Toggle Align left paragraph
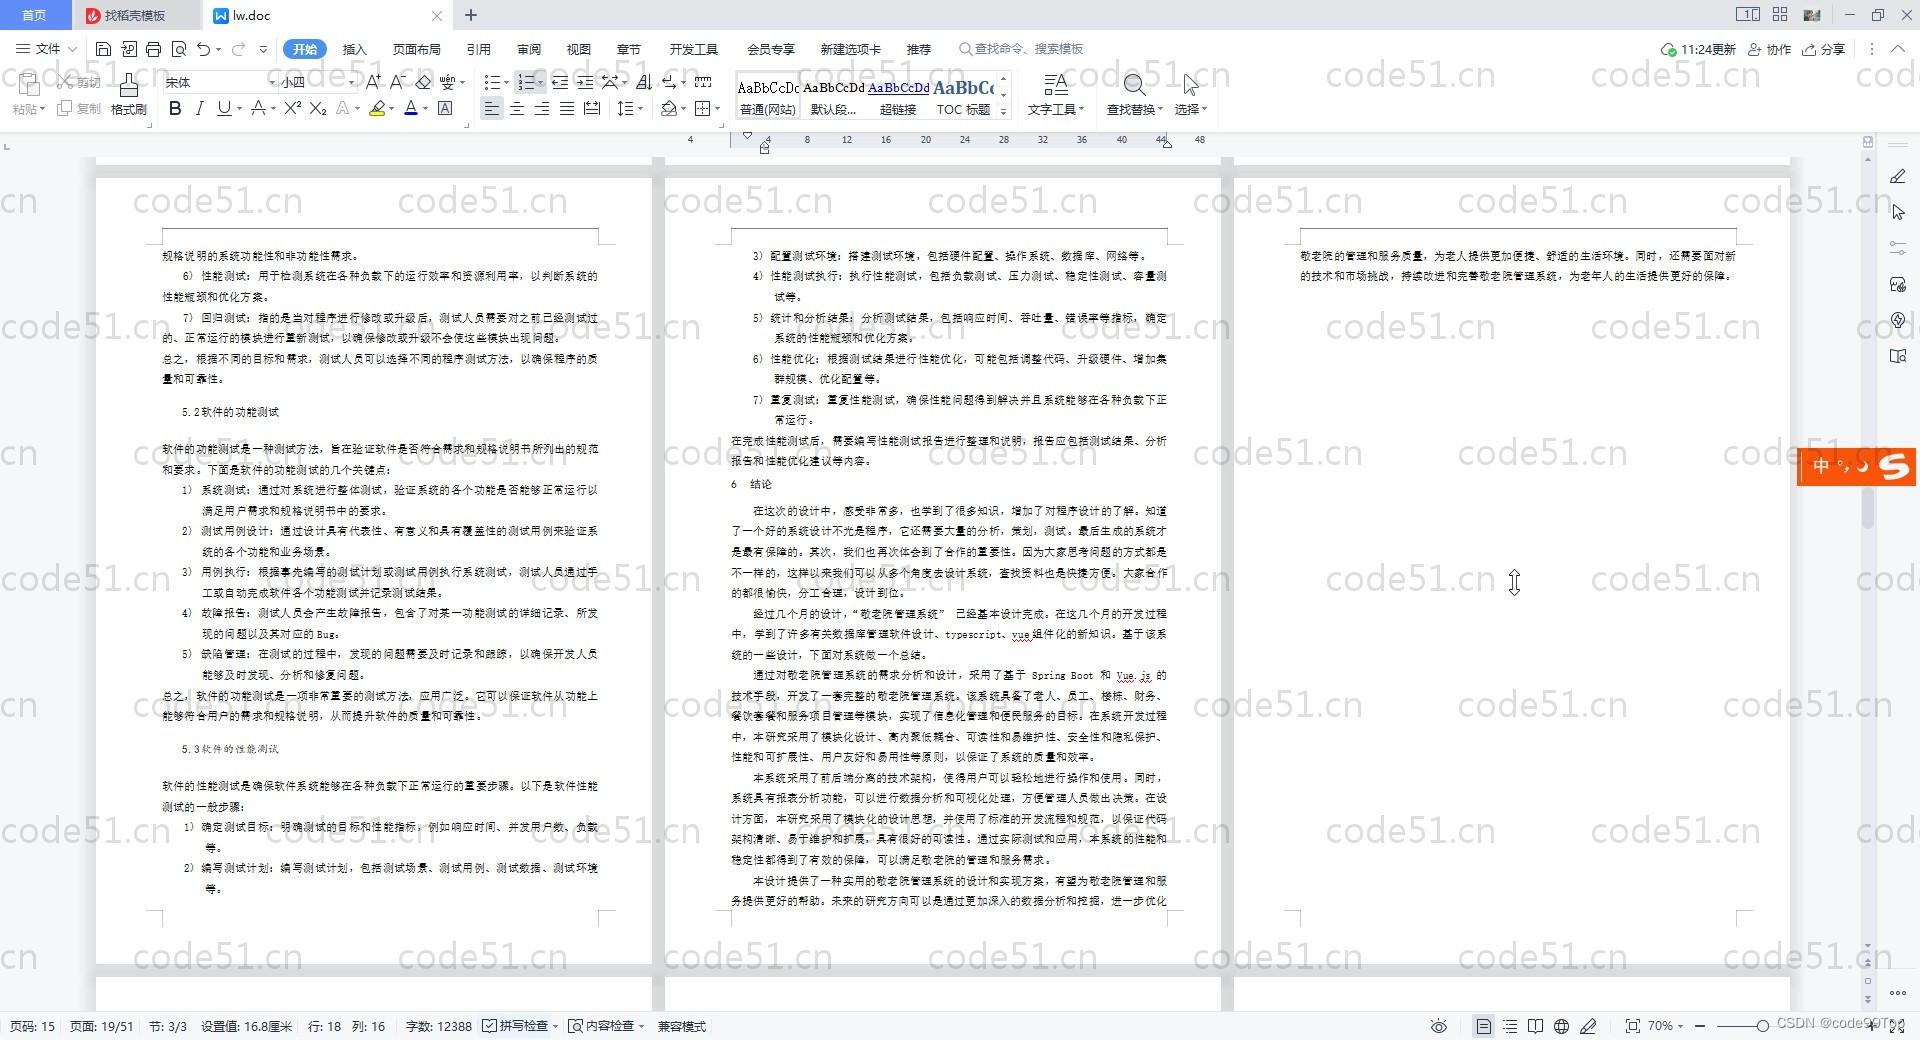The image size is (1920, 1040). pos(491,108)
